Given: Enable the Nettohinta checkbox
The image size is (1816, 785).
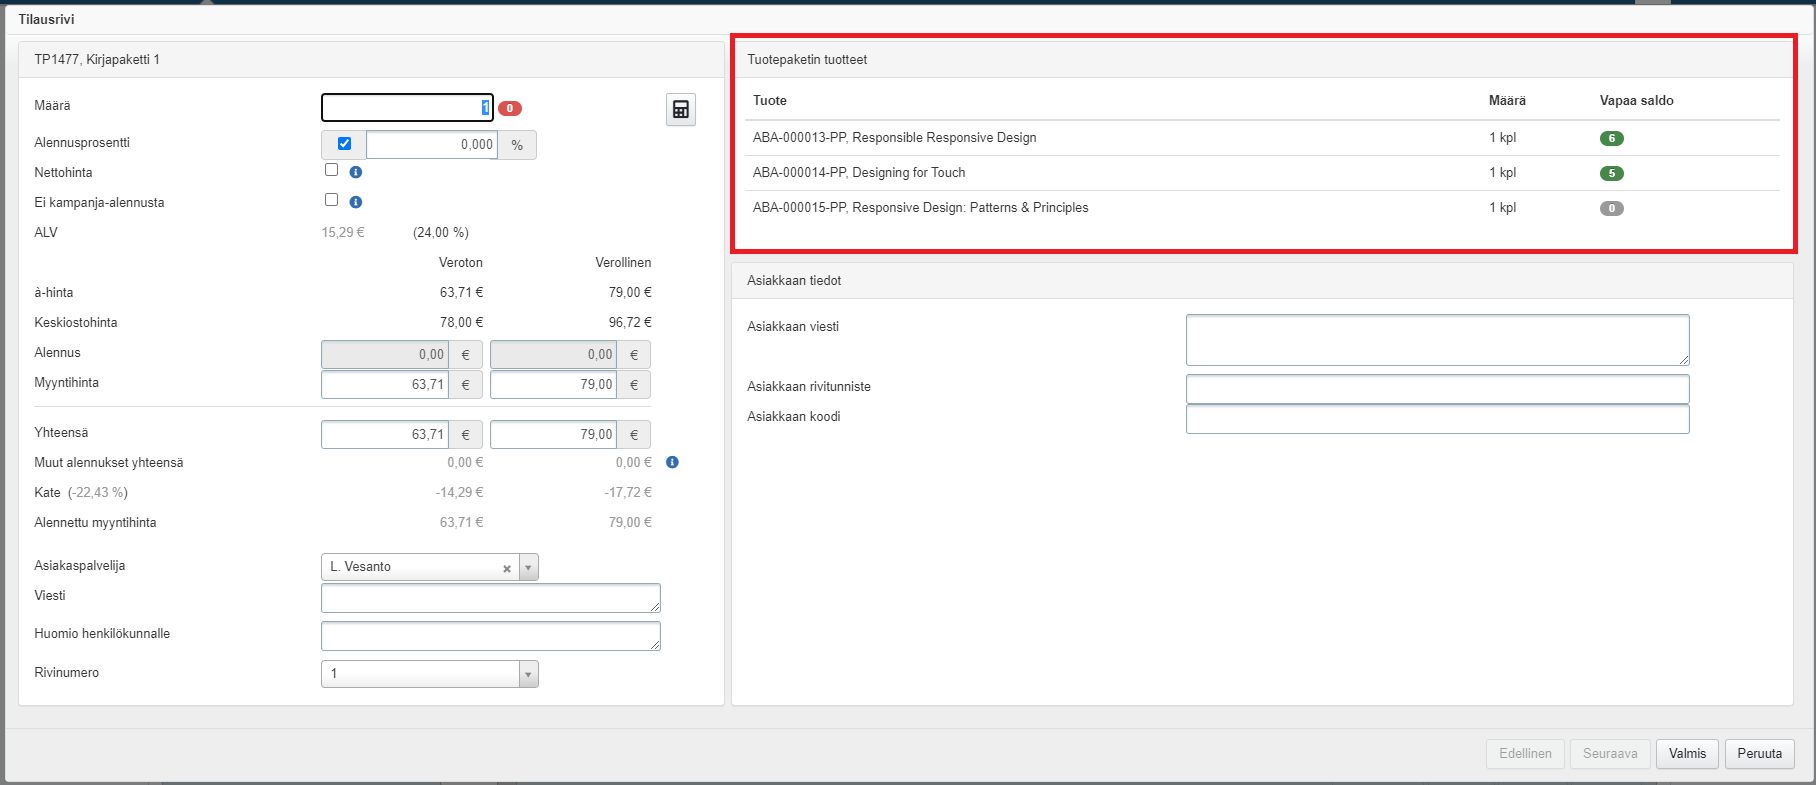Looking at the screenshot, I should (331, 170).
